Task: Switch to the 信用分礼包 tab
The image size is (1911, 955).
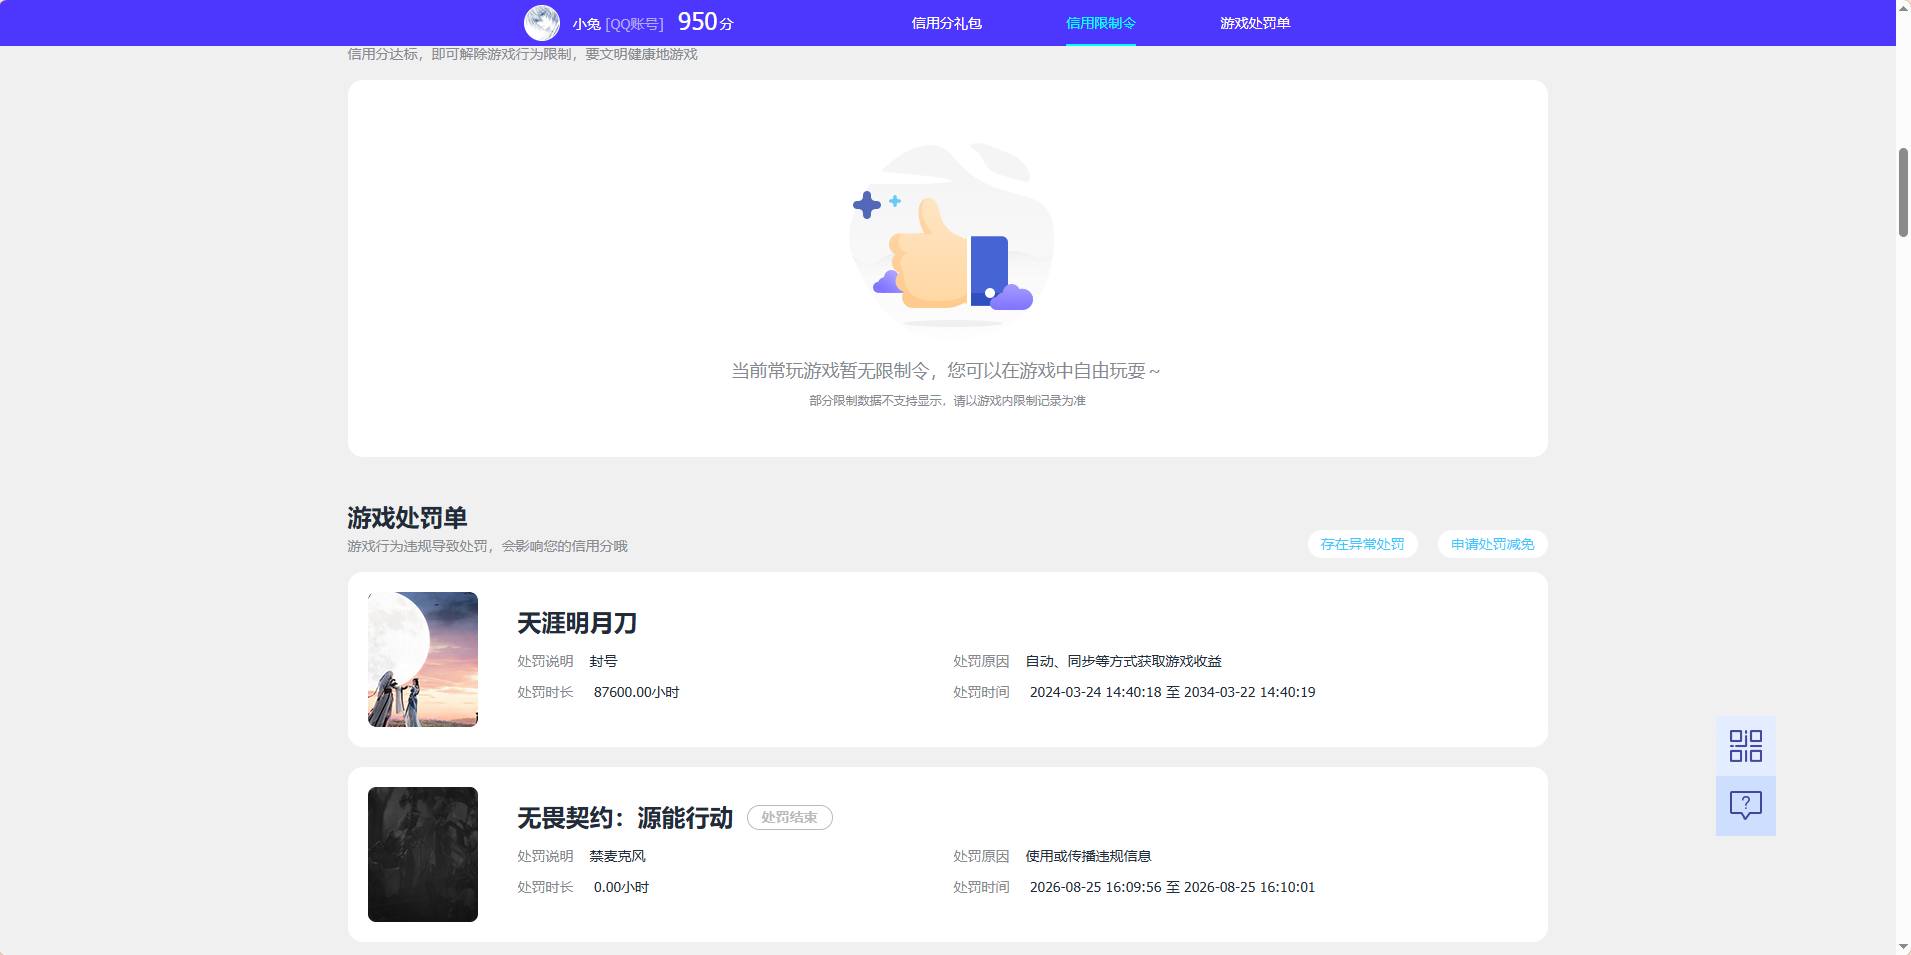Action: 946,23
